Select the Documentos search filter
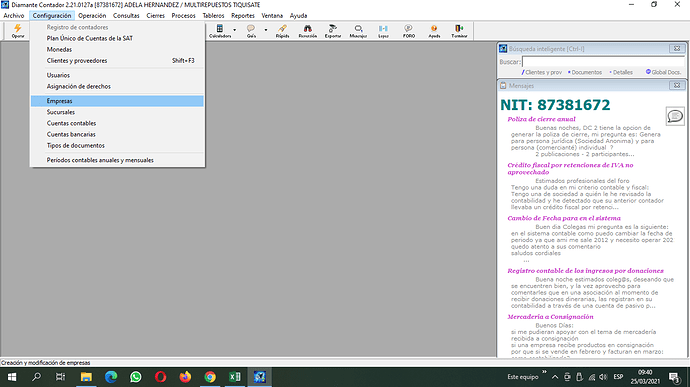This screenshot has width=690, height=387. point(585,72)
